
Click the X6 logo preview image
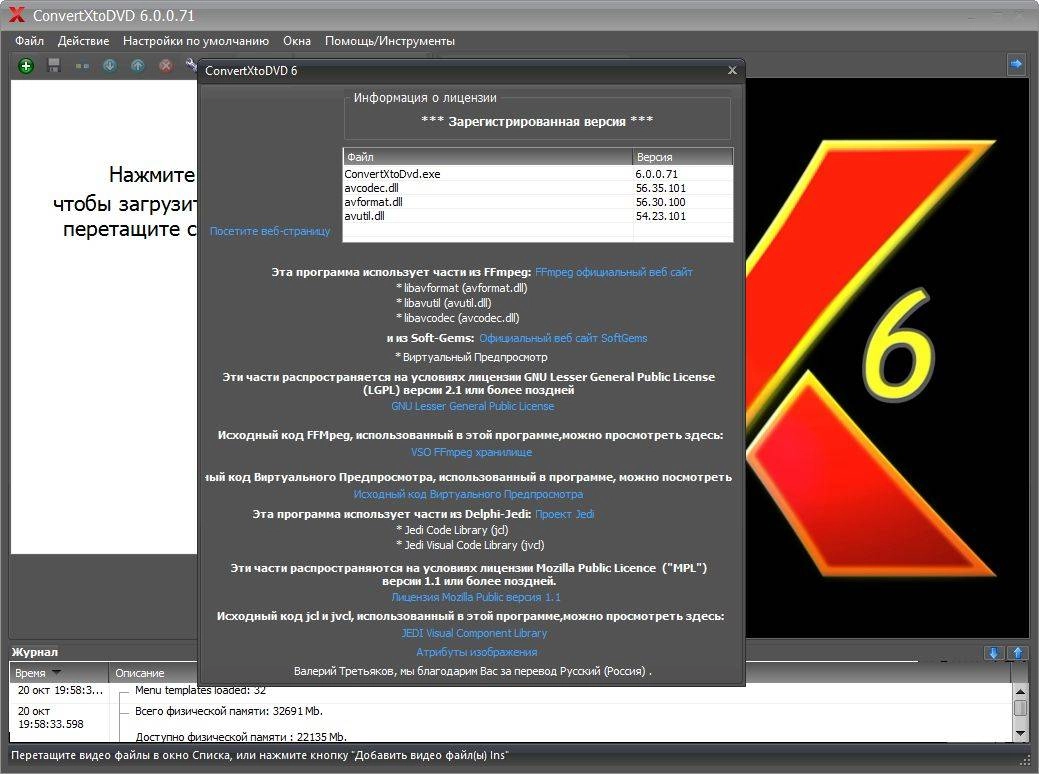887,358
